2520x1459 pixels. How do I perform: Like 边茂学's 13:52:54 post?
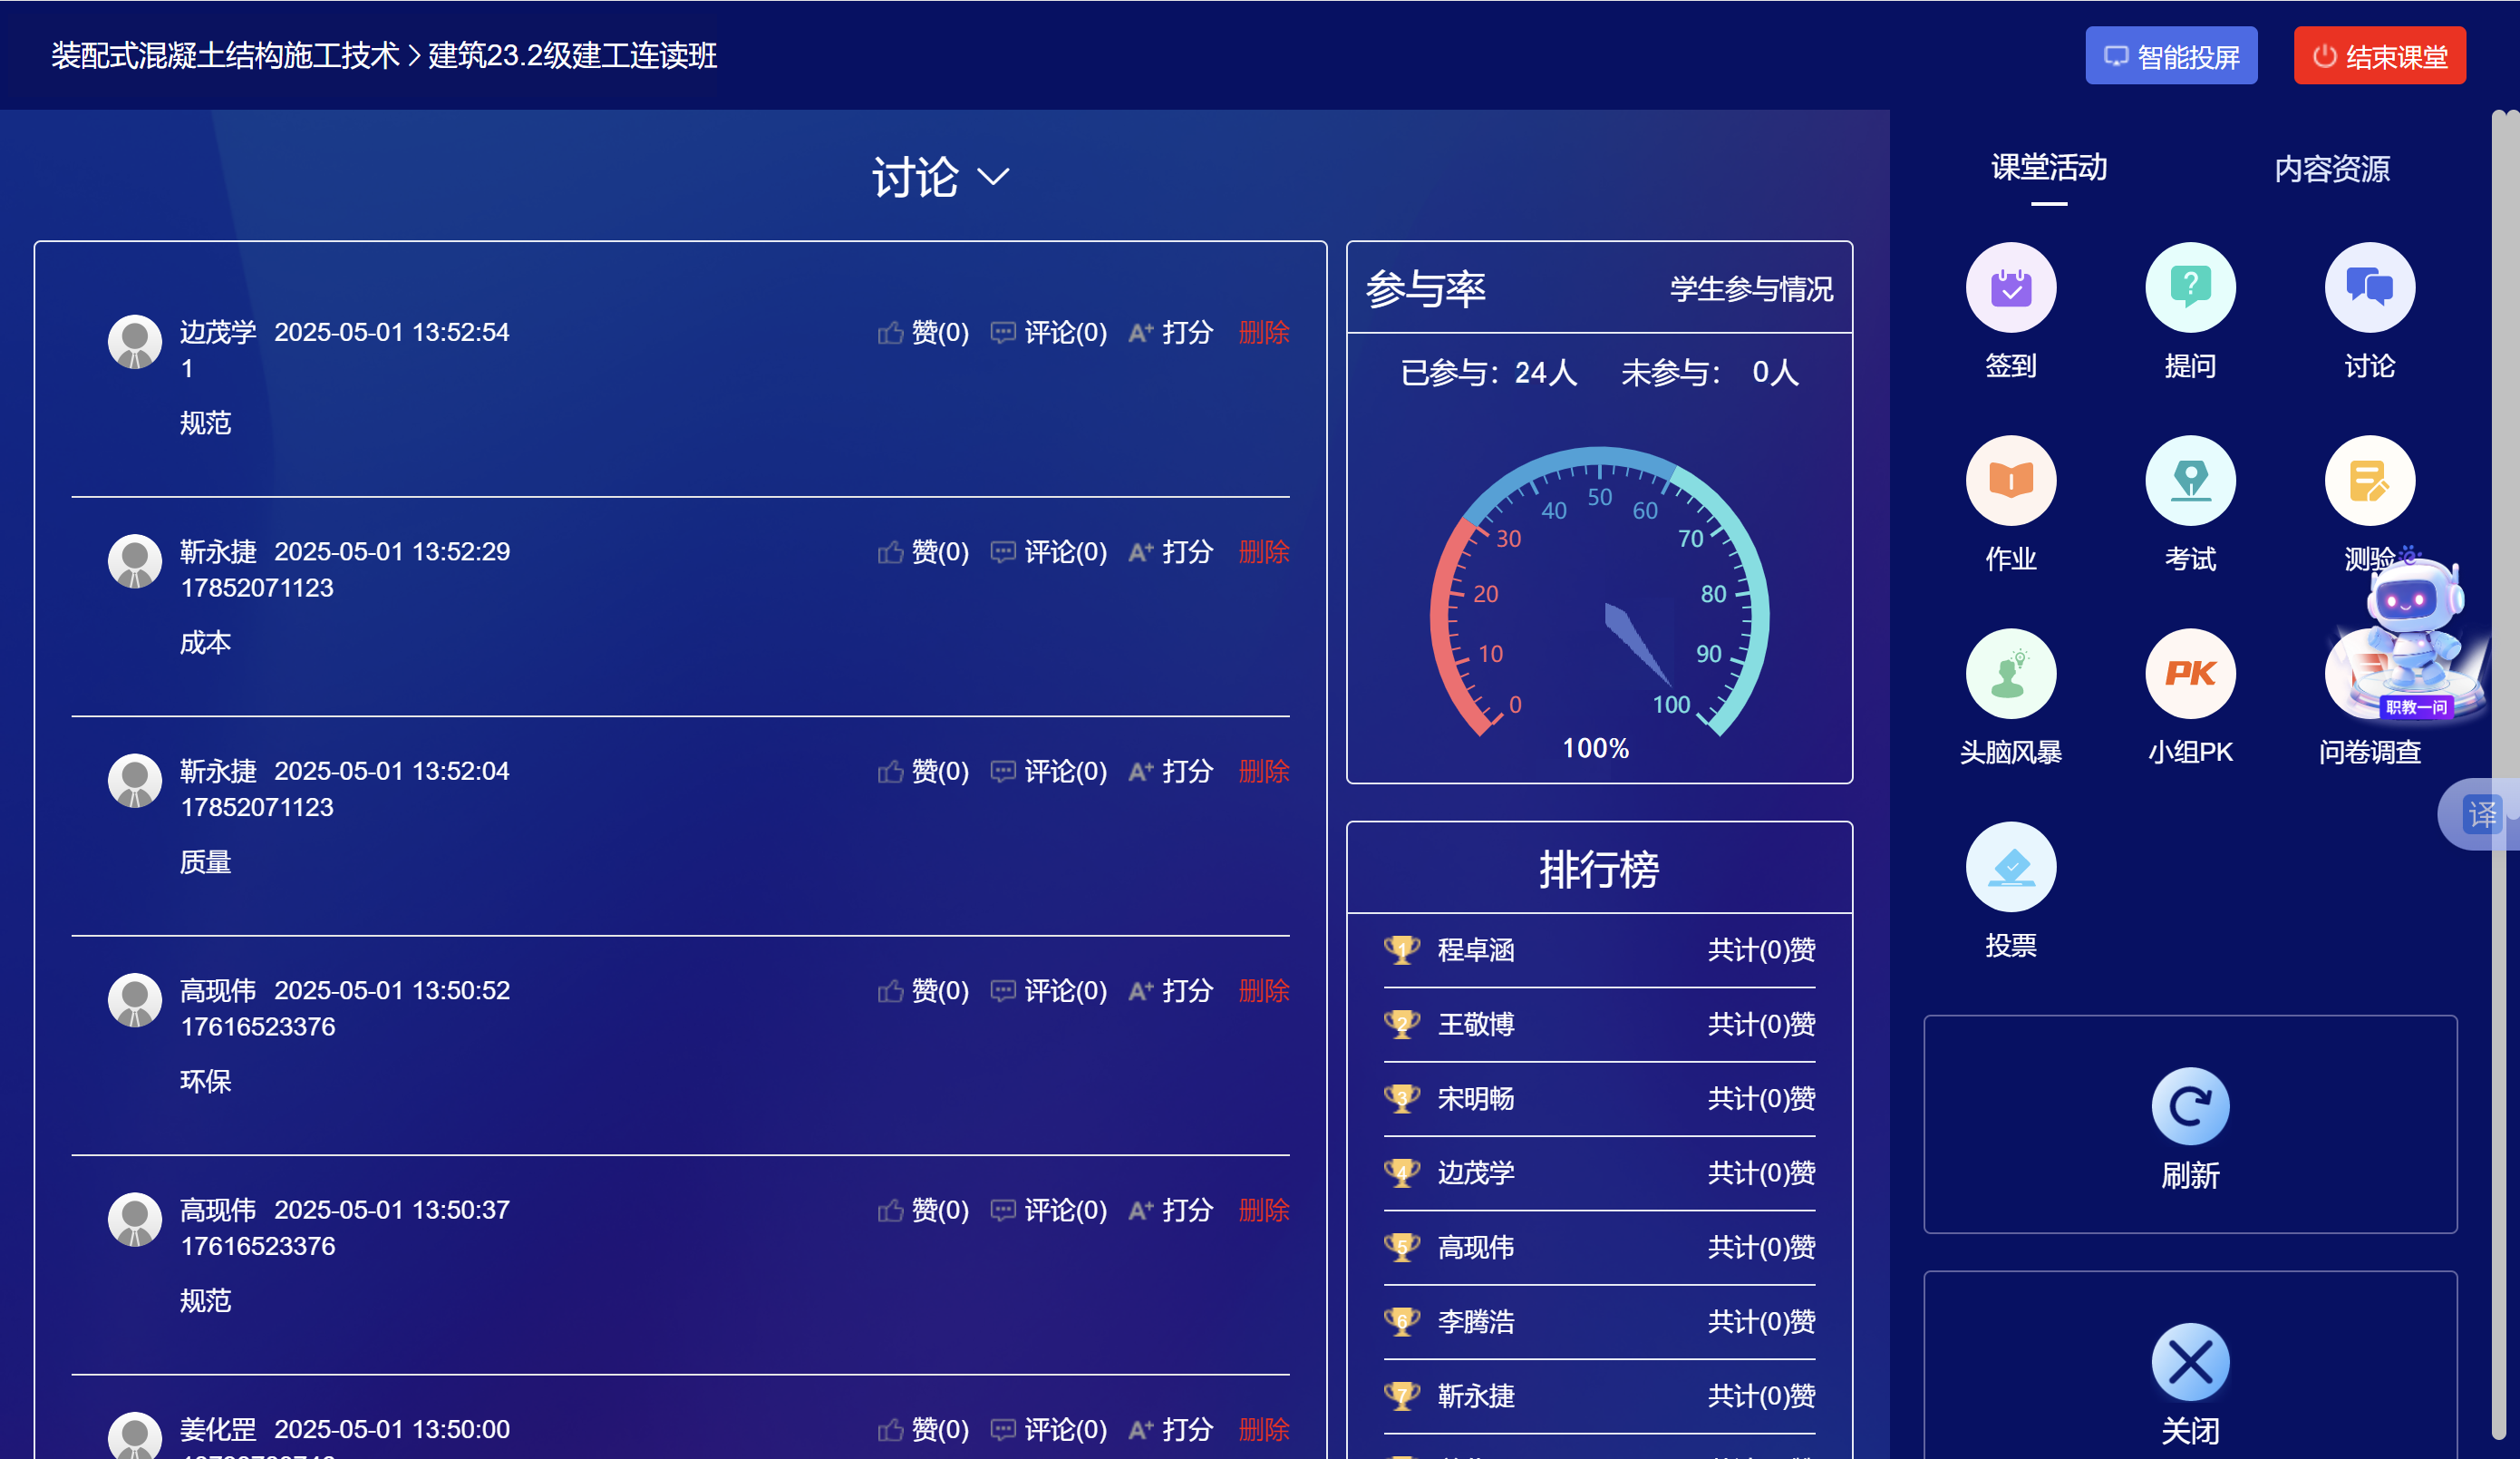click(x=923, y=332)
